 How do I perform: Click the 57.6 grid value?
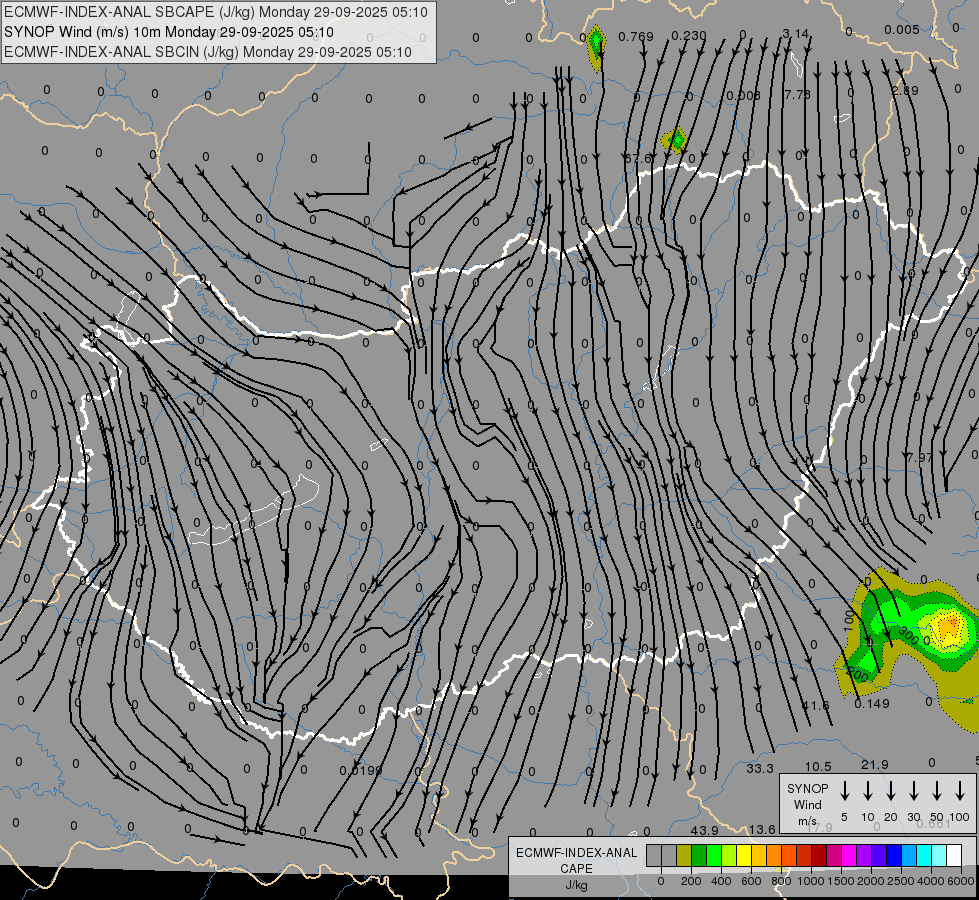637,159
